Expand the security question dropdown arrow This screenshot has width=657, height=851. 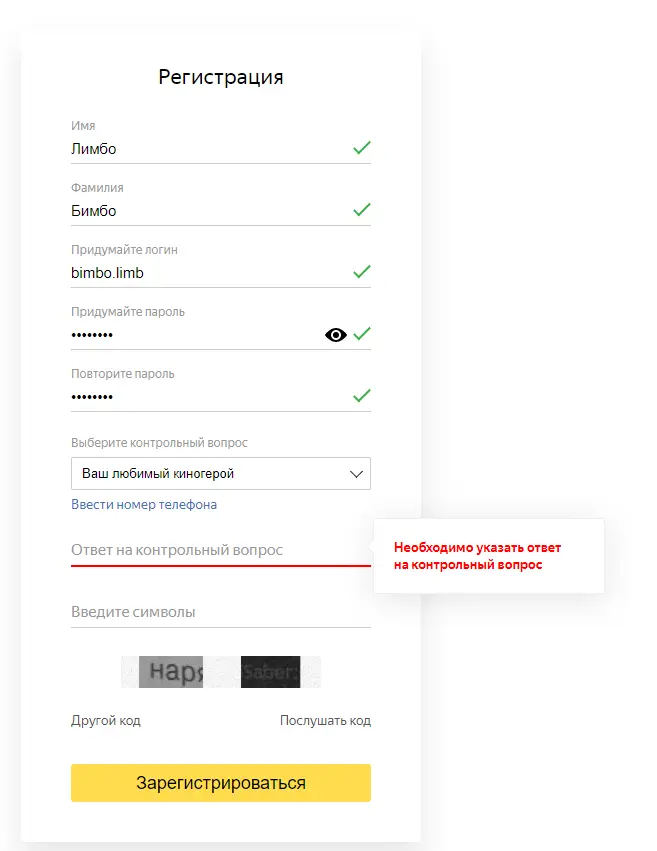356,474
